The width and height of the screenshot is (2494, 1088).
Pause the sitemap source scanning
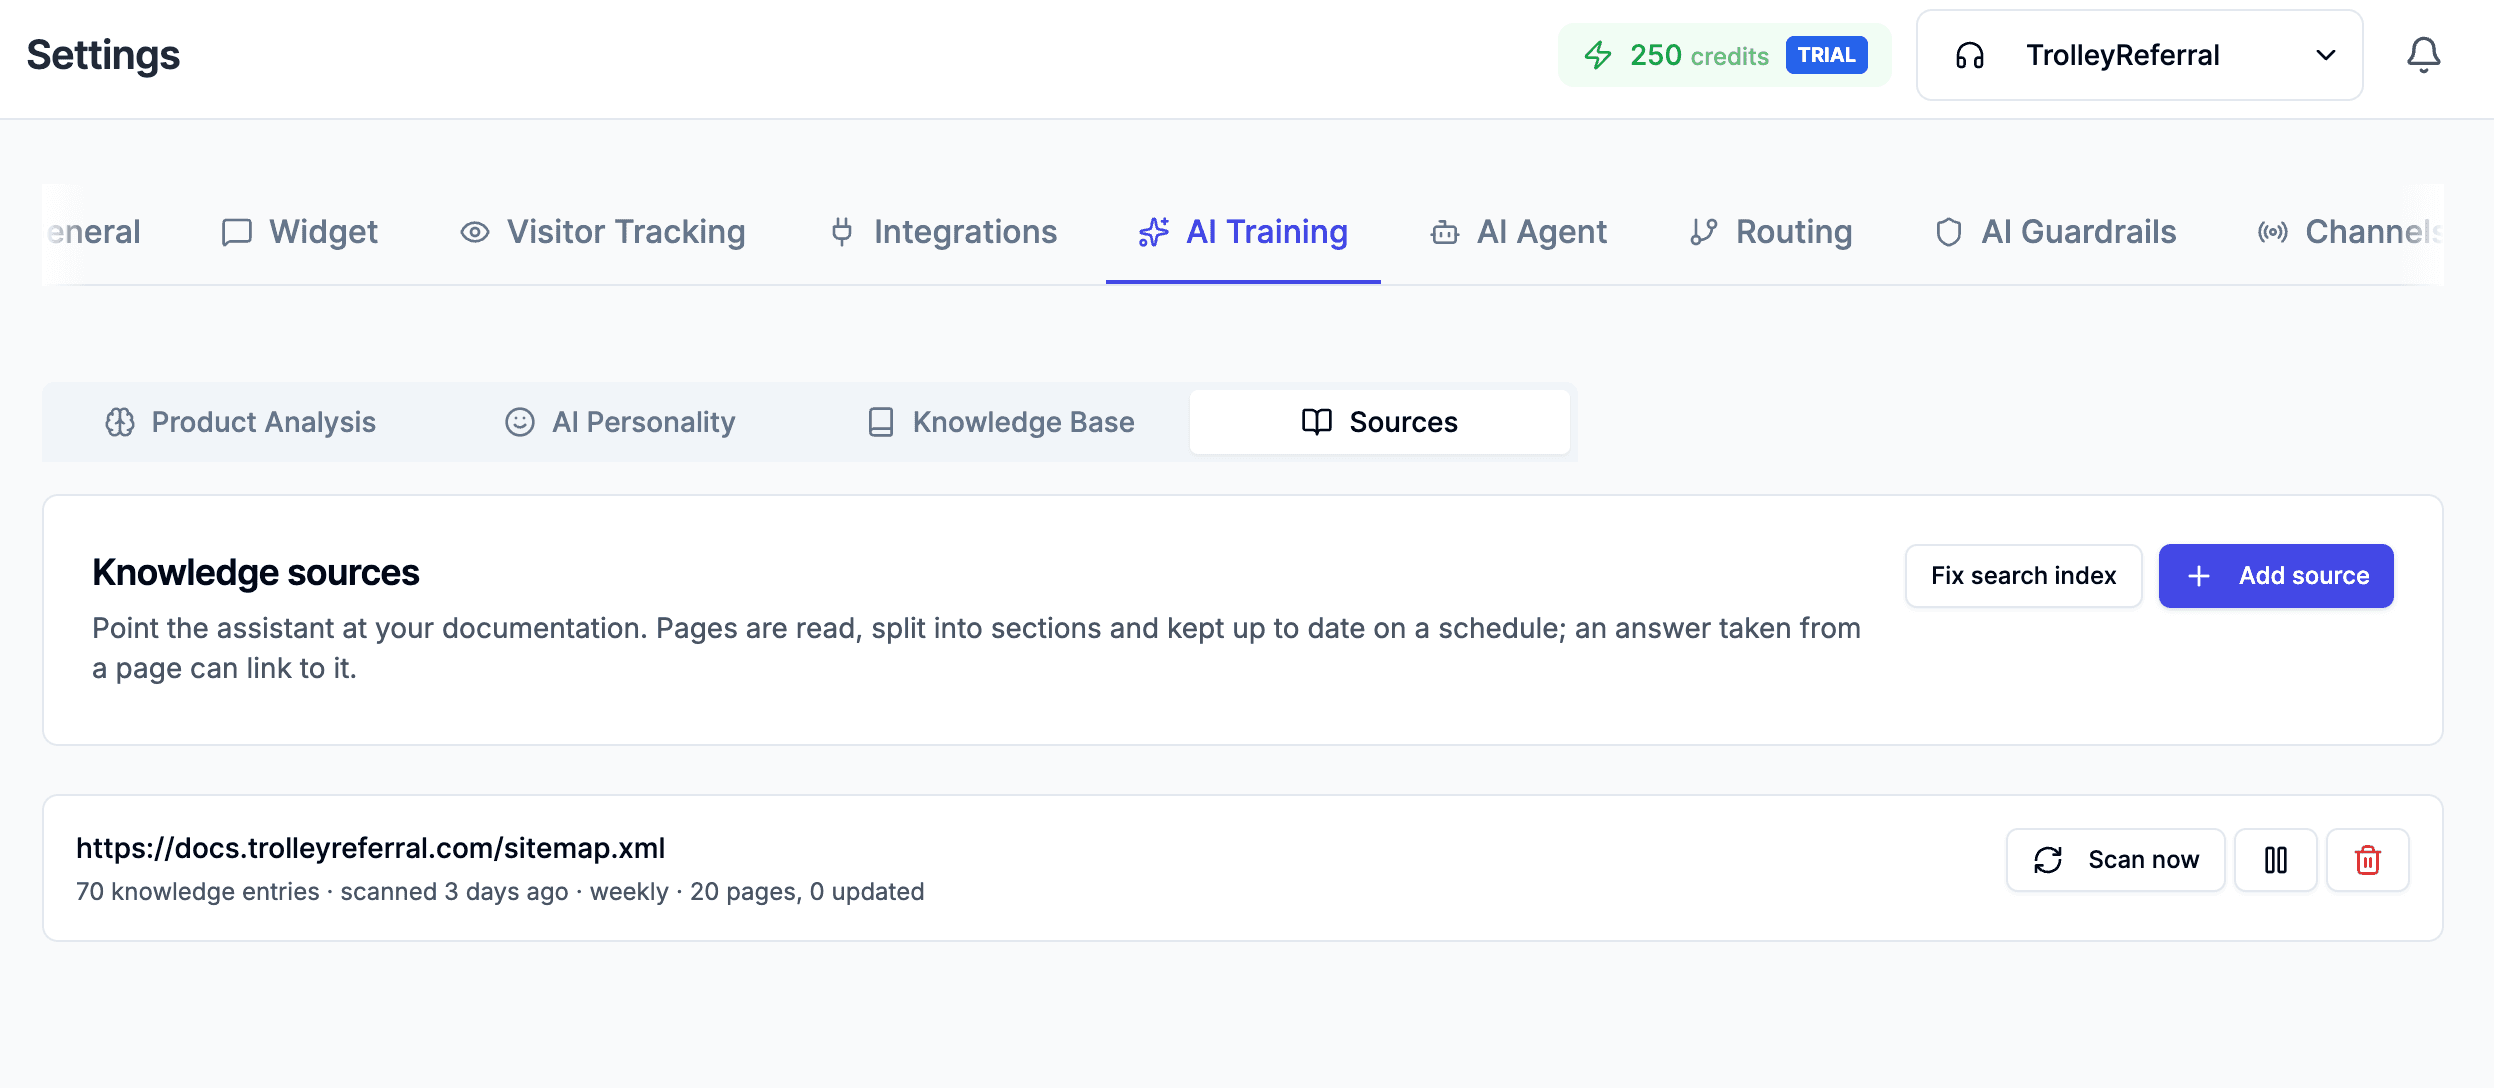click(x=2275, y=860)
